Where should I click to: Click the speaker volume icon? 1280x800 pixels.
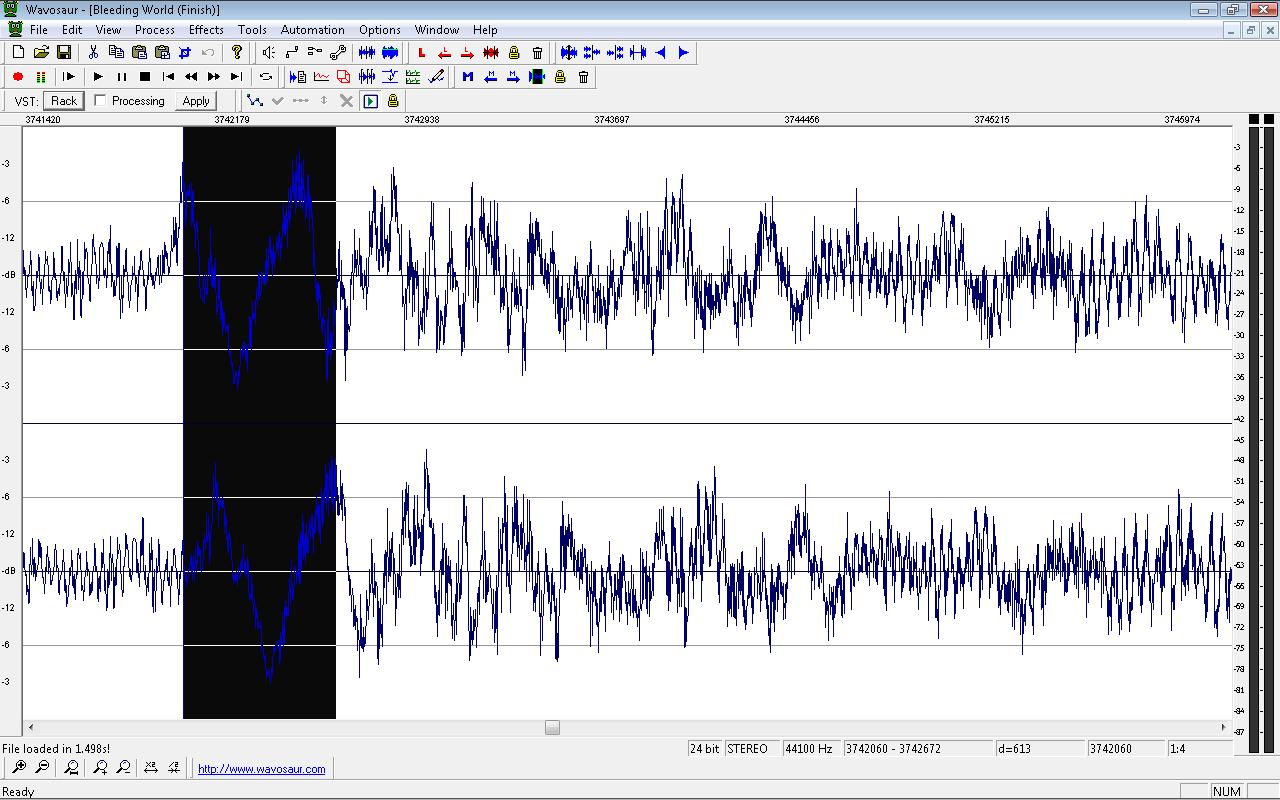point(269,53)
